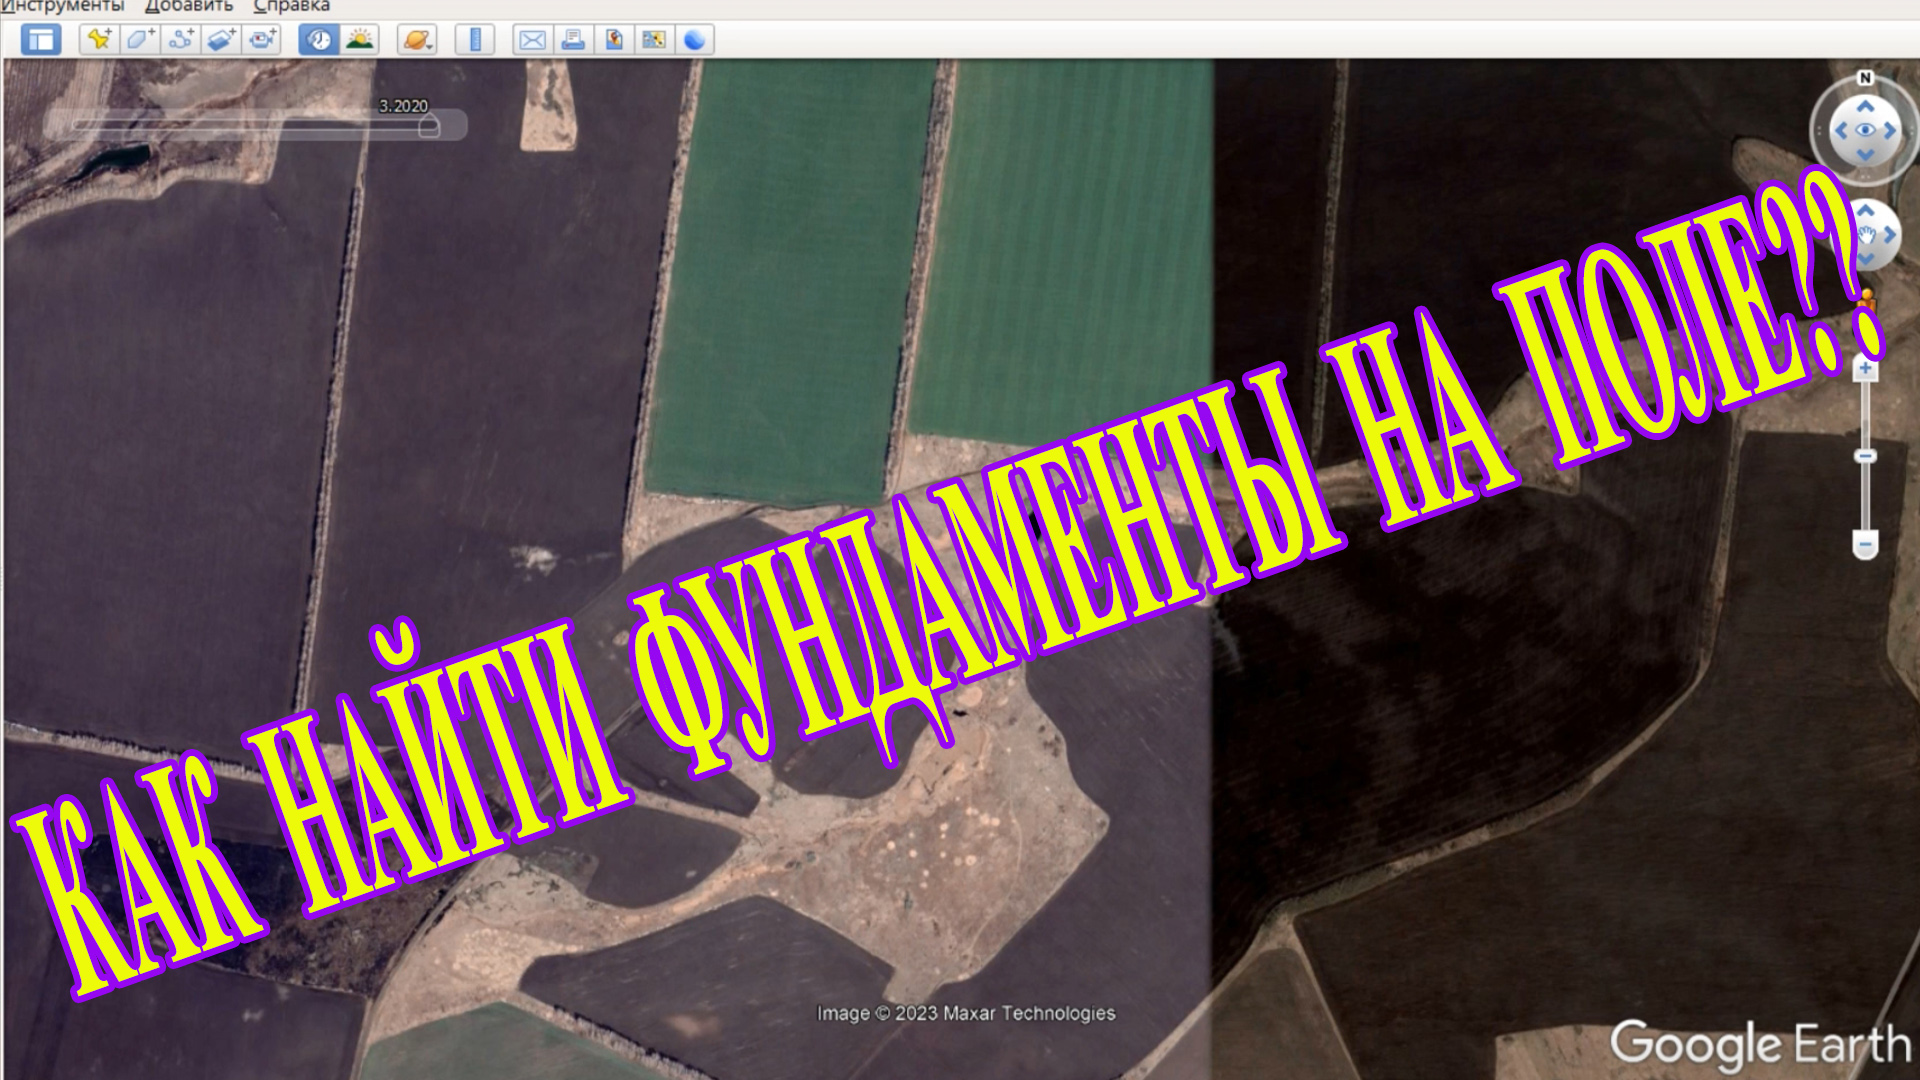Open the Добавить menu
Viewport: 1920px width, 1080px height.
coord(188,7)
